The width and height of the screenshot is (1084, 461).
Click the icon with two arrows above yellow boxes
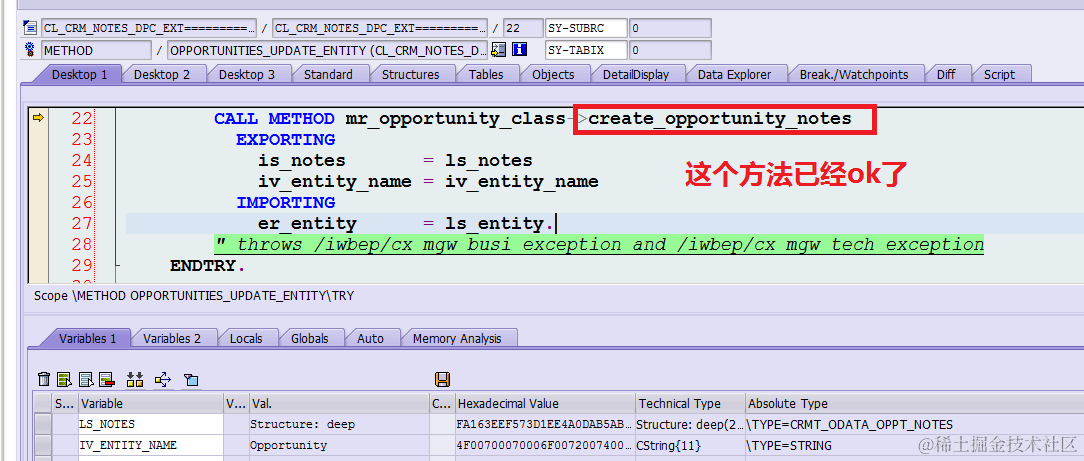(135, 379)
